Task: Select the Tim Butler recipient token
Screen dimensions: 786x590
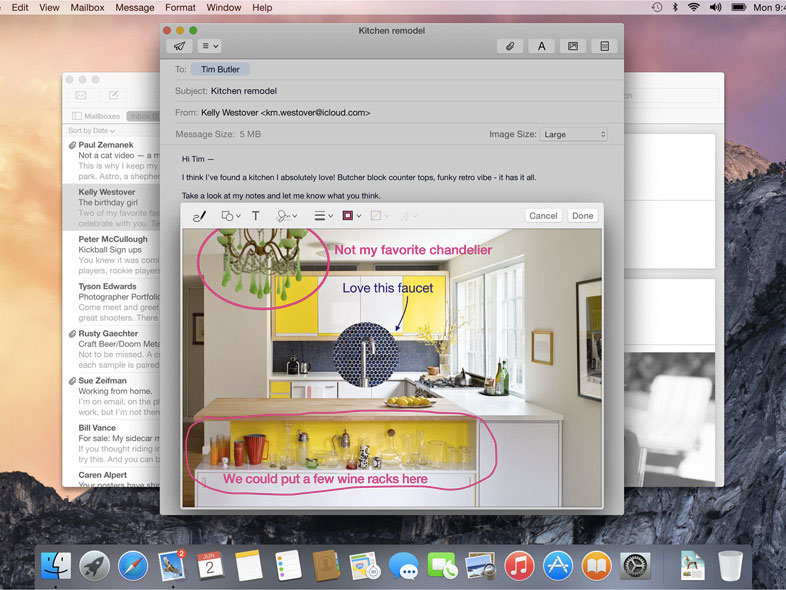Action: pyautogui.click(x=220, y=69)
